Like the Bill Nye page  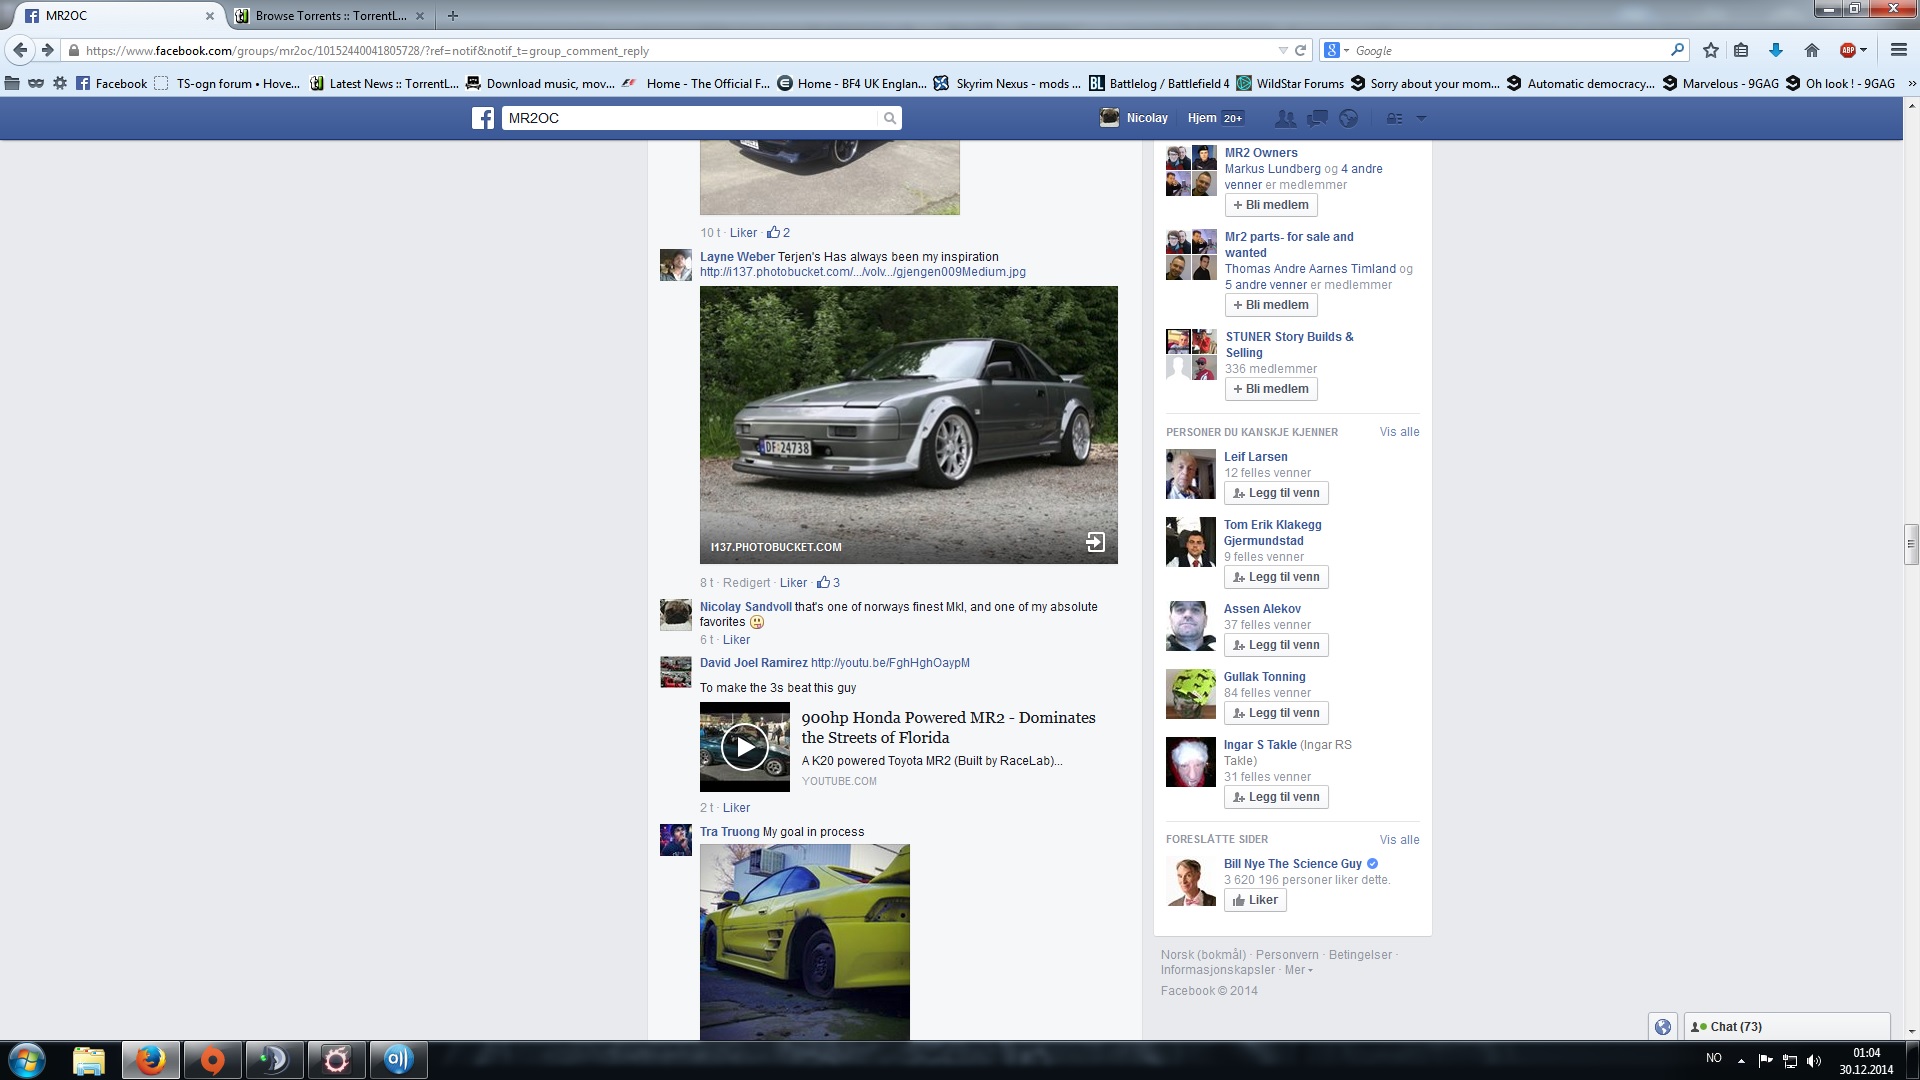tap(1255, 900)
